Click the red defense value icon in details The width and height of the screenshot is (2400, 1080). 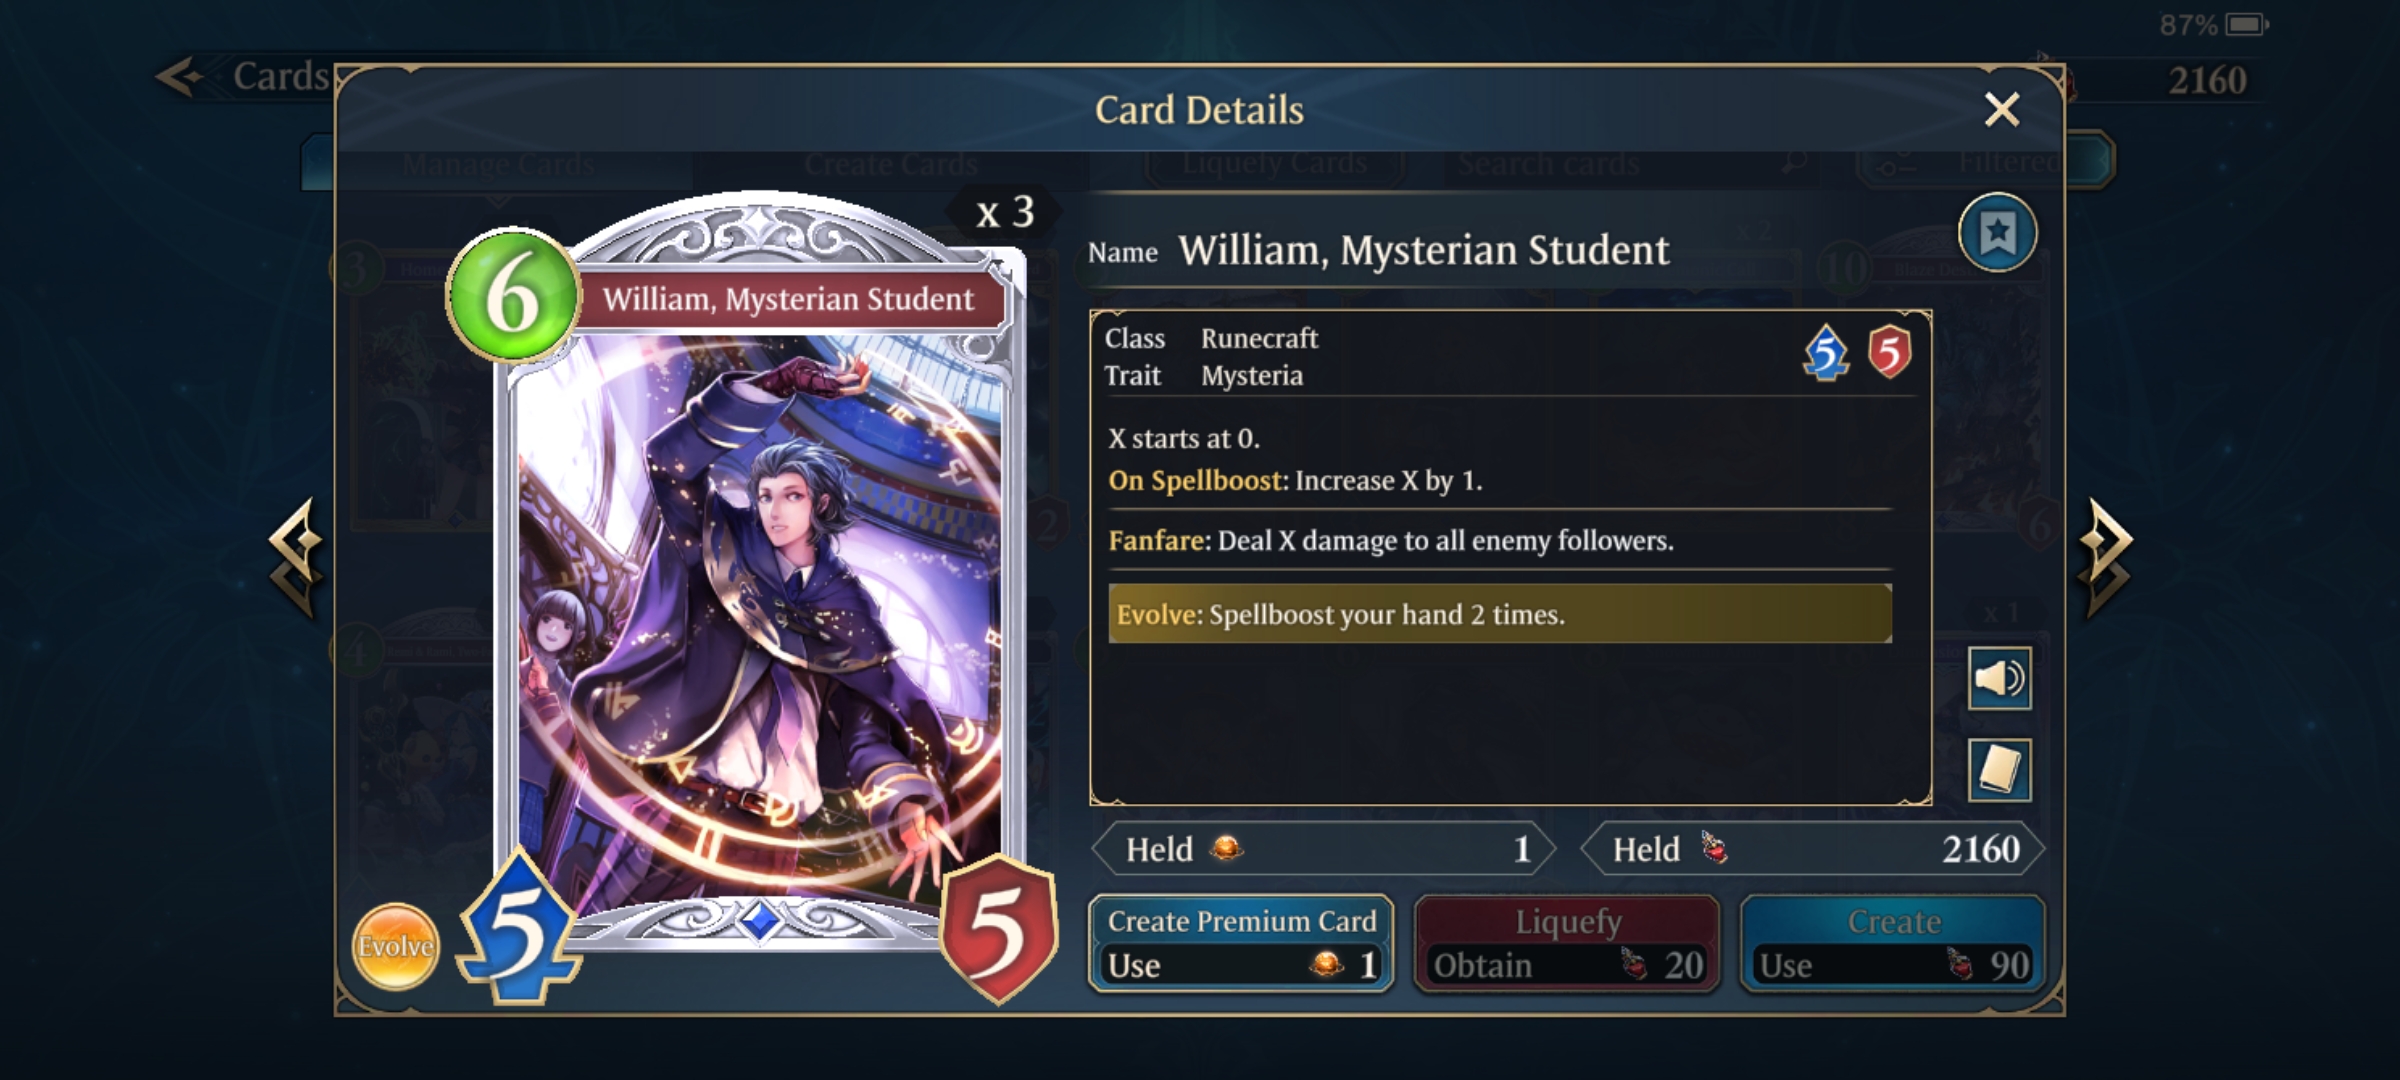click(1889, 352)
